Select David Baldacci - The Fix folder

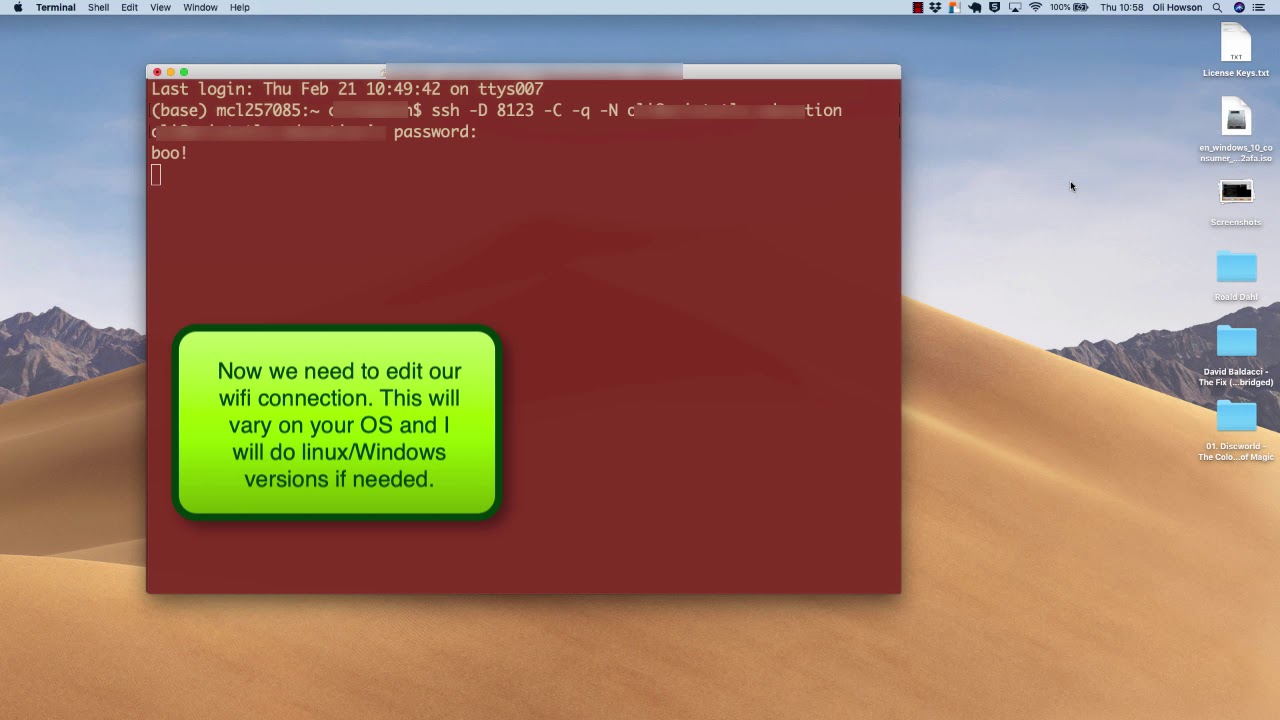[1236, 356]
